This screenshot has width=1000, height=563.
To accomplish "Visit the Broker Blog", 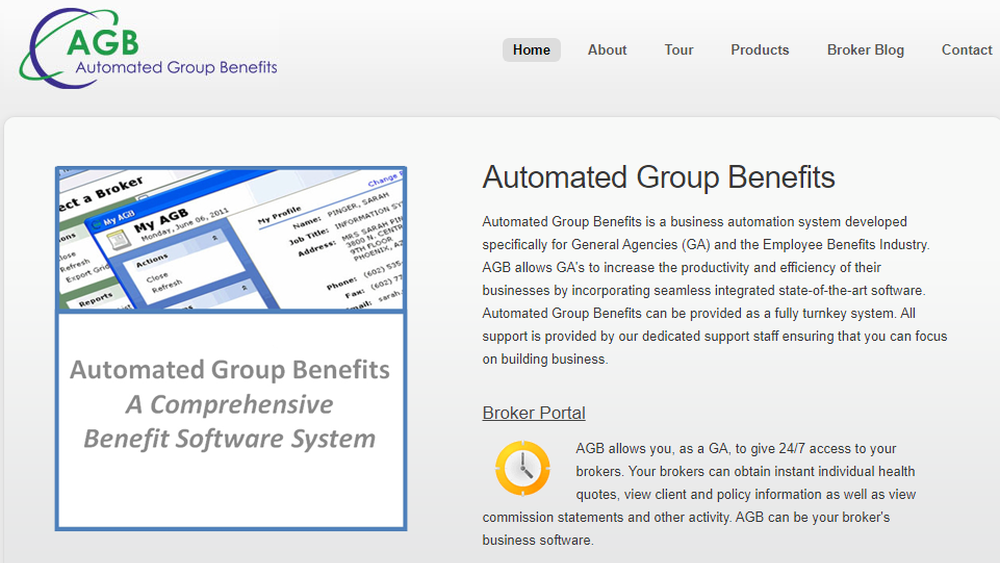I will (865, 50).
